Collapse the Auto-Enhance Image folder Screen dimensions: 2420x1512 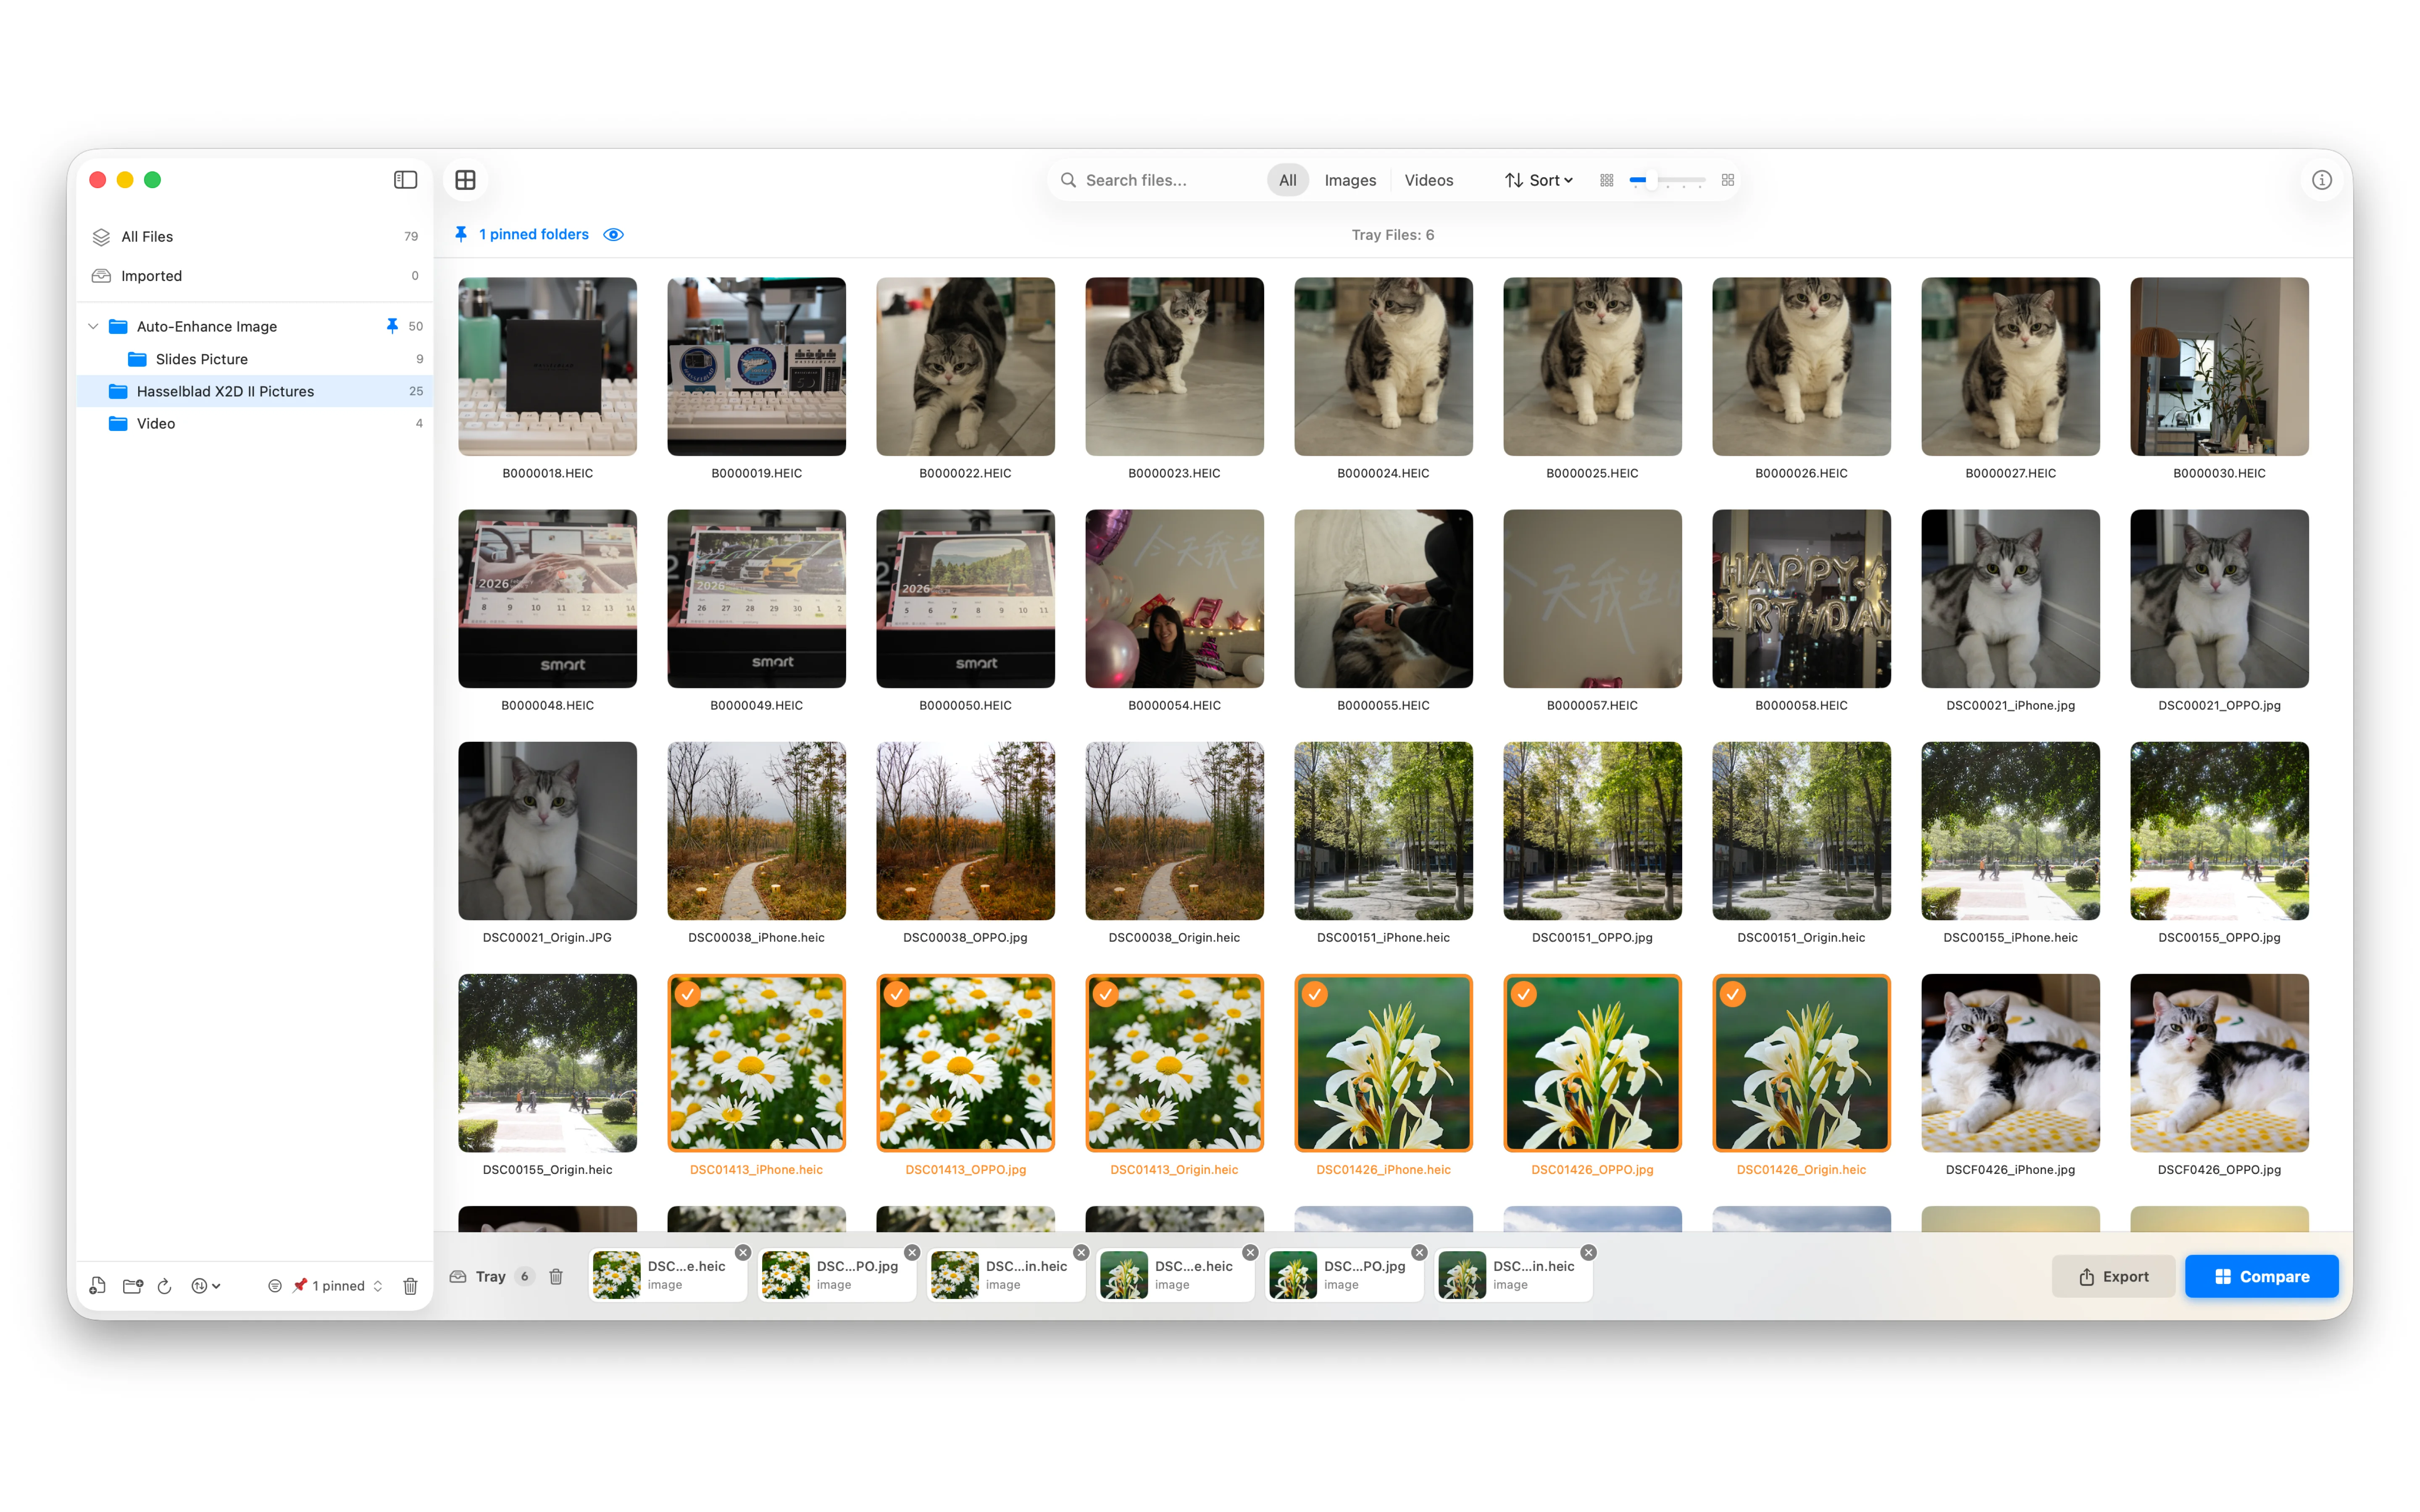click(92, 326)
